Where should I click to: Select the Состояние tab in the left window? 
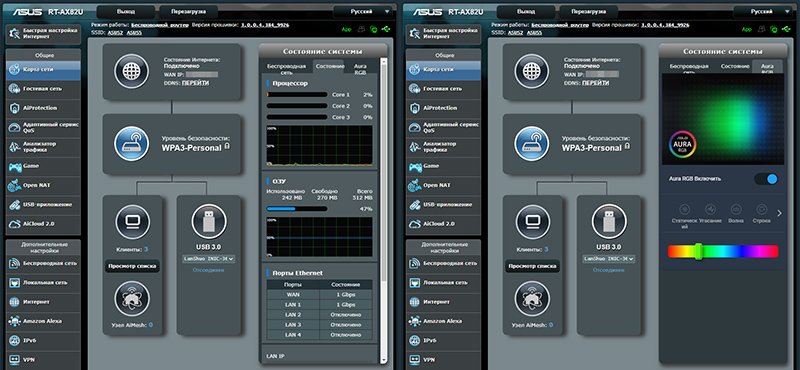tap(329, 67)
